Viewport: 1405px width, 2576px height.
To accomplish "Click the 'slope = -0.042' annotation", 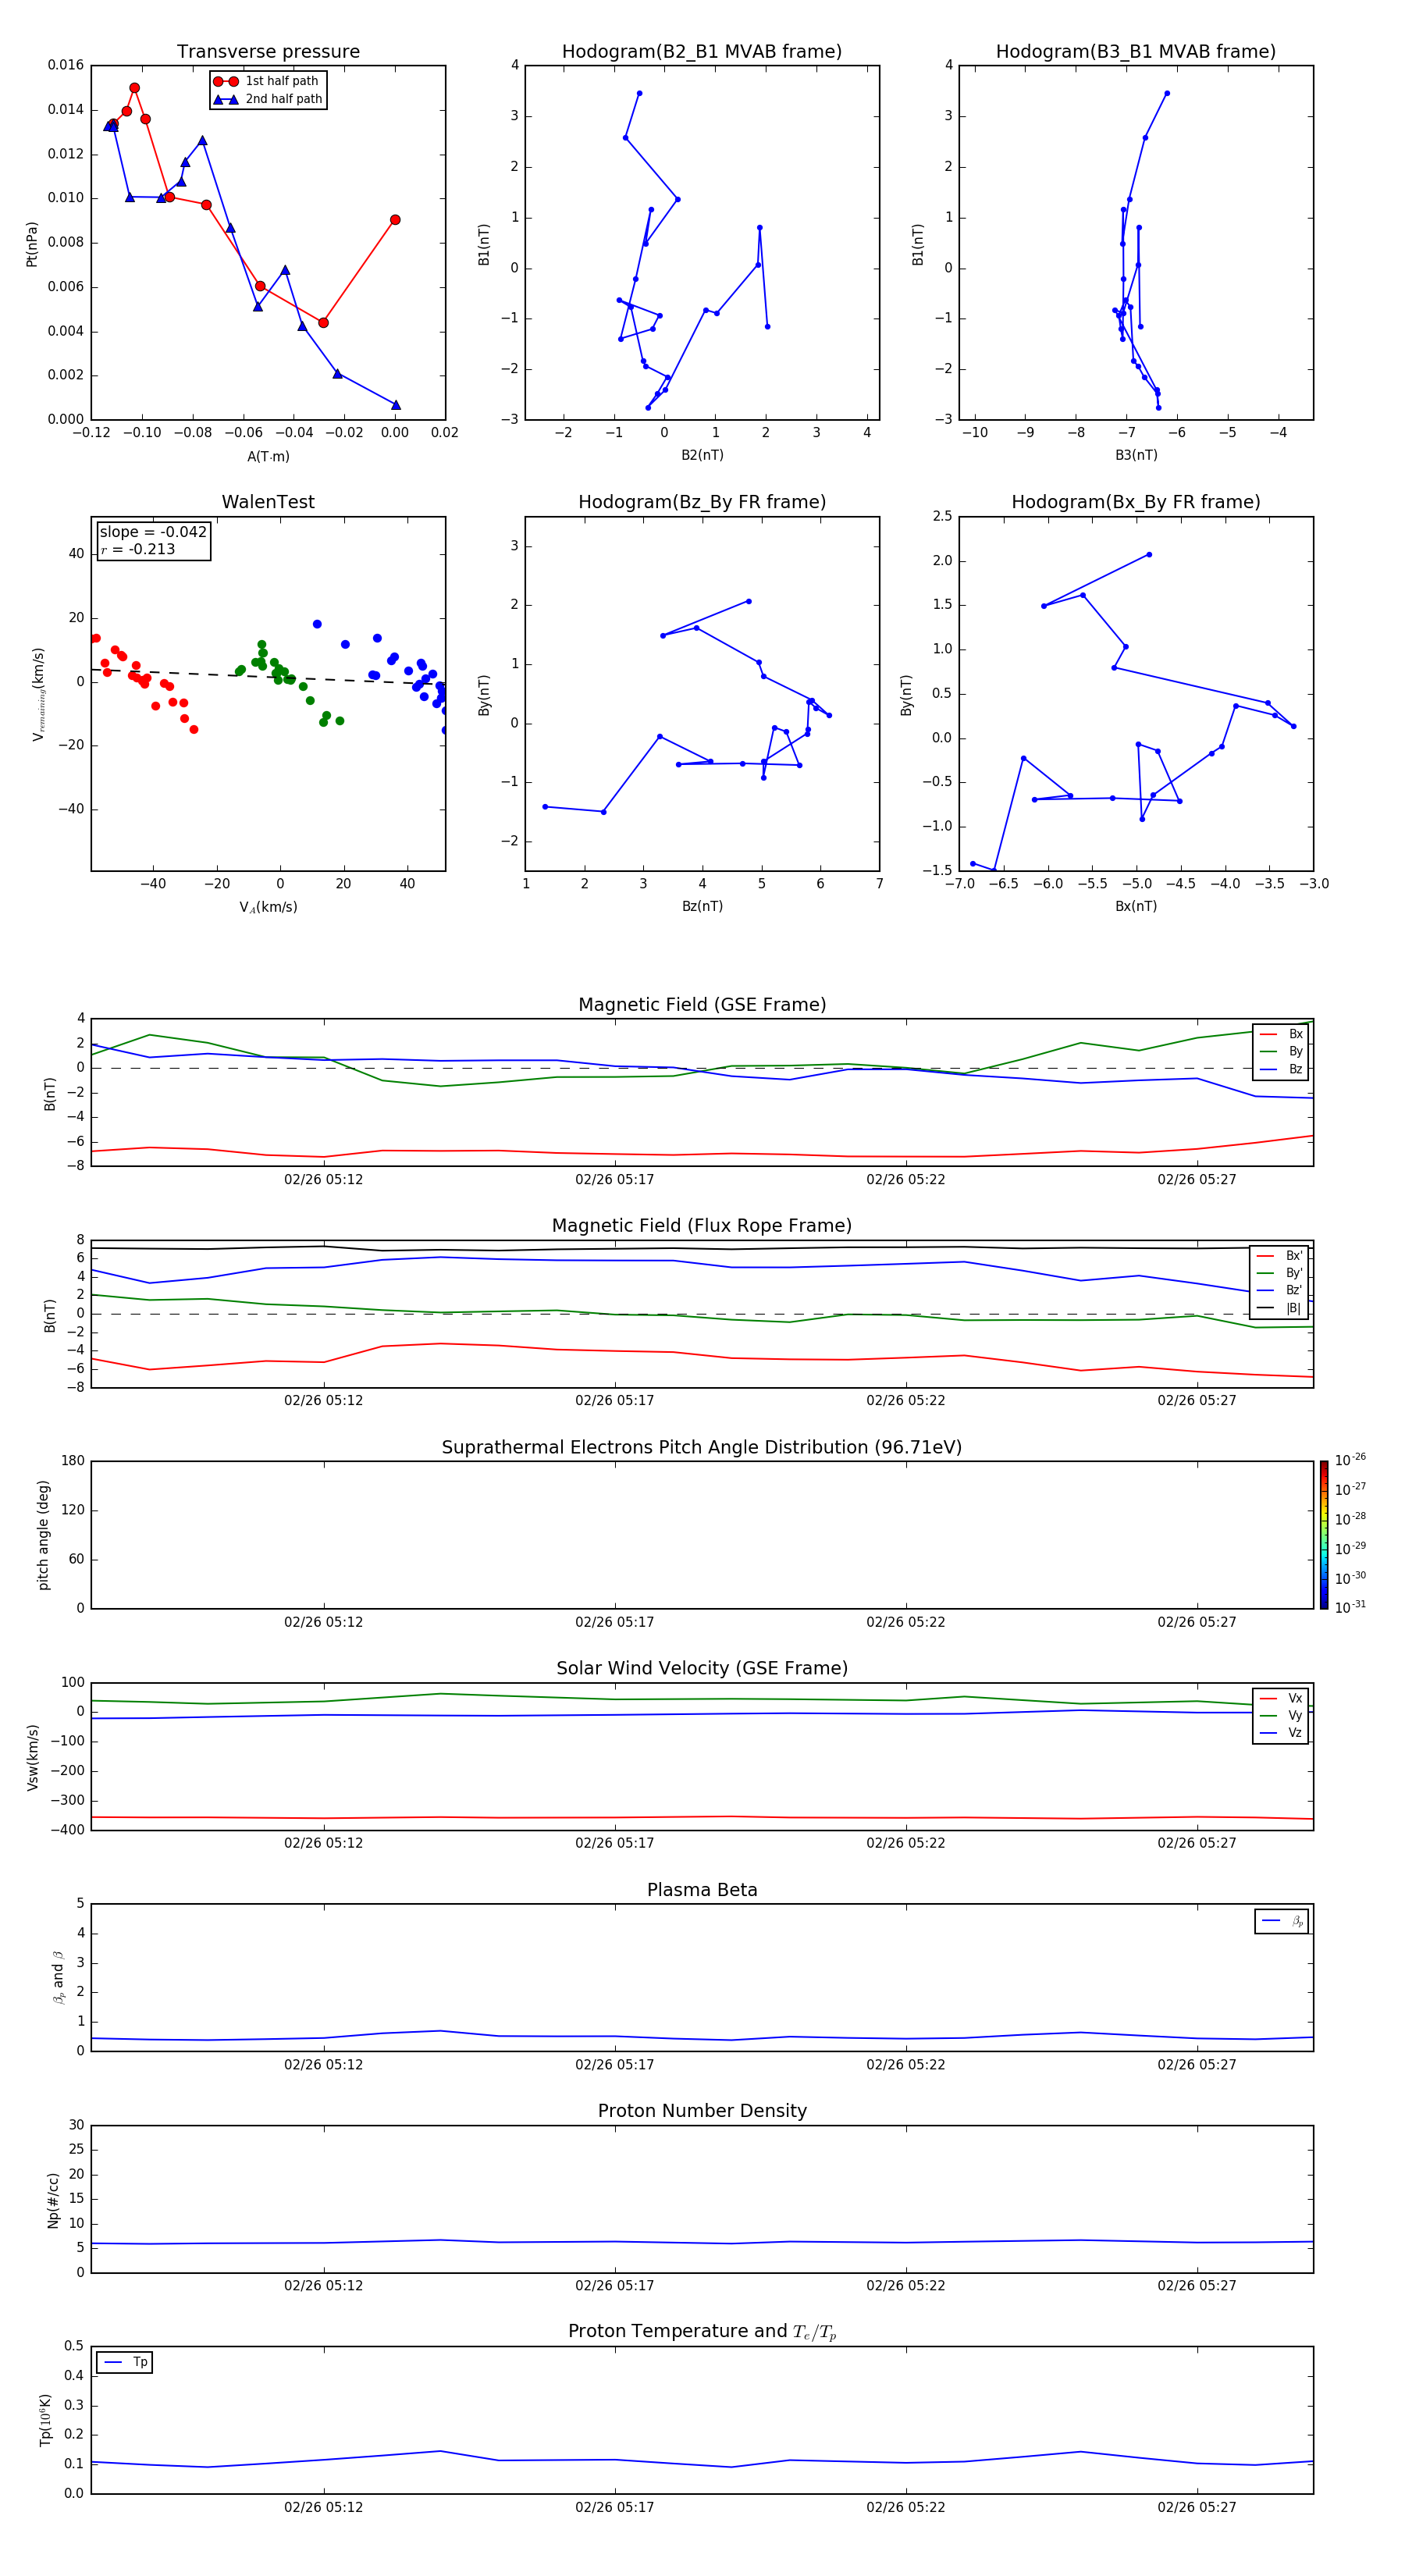I will (x=153, y=532).
